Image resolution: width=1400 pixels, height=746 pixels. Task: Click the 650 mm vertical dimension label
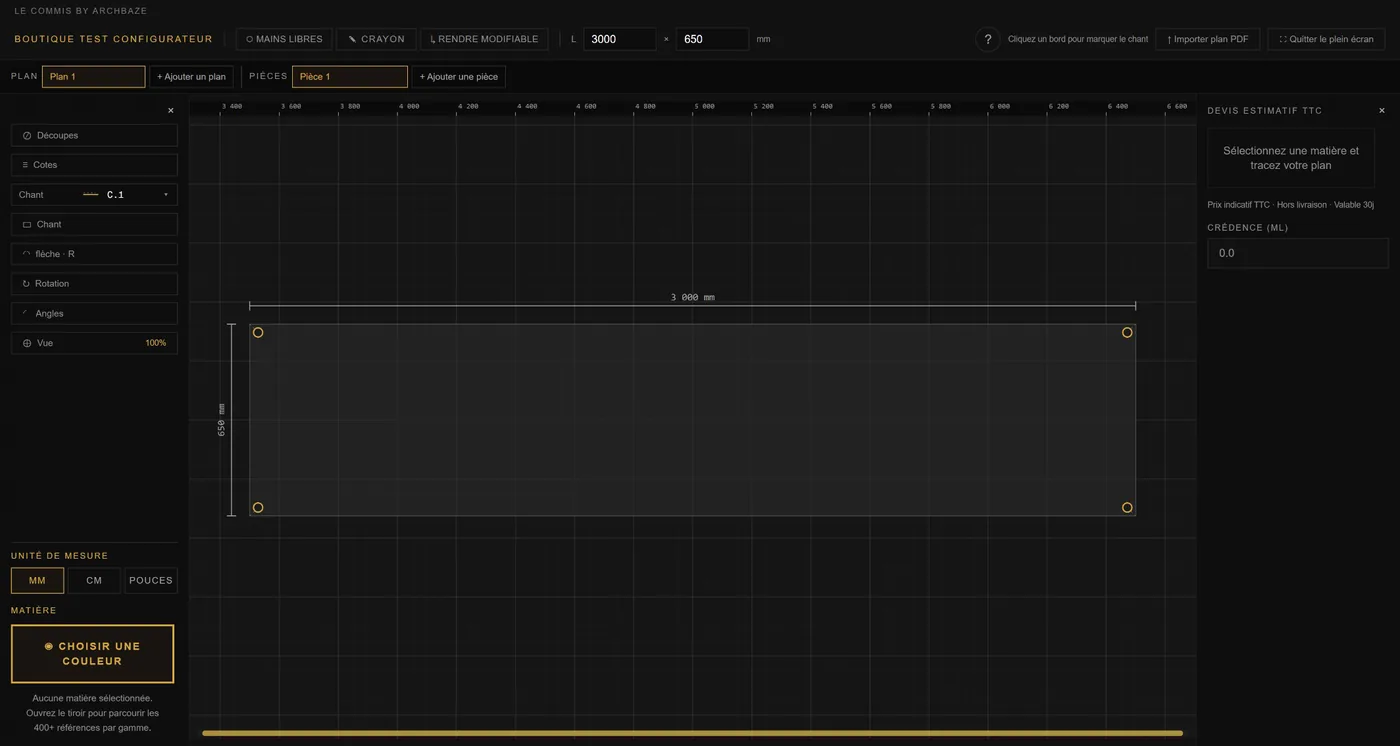pos(222,420)
